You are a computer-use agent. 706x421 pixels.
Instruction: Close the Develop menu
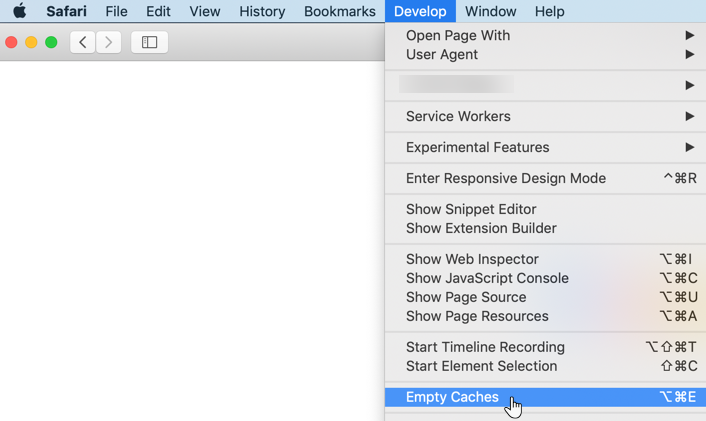coord(420,11)
